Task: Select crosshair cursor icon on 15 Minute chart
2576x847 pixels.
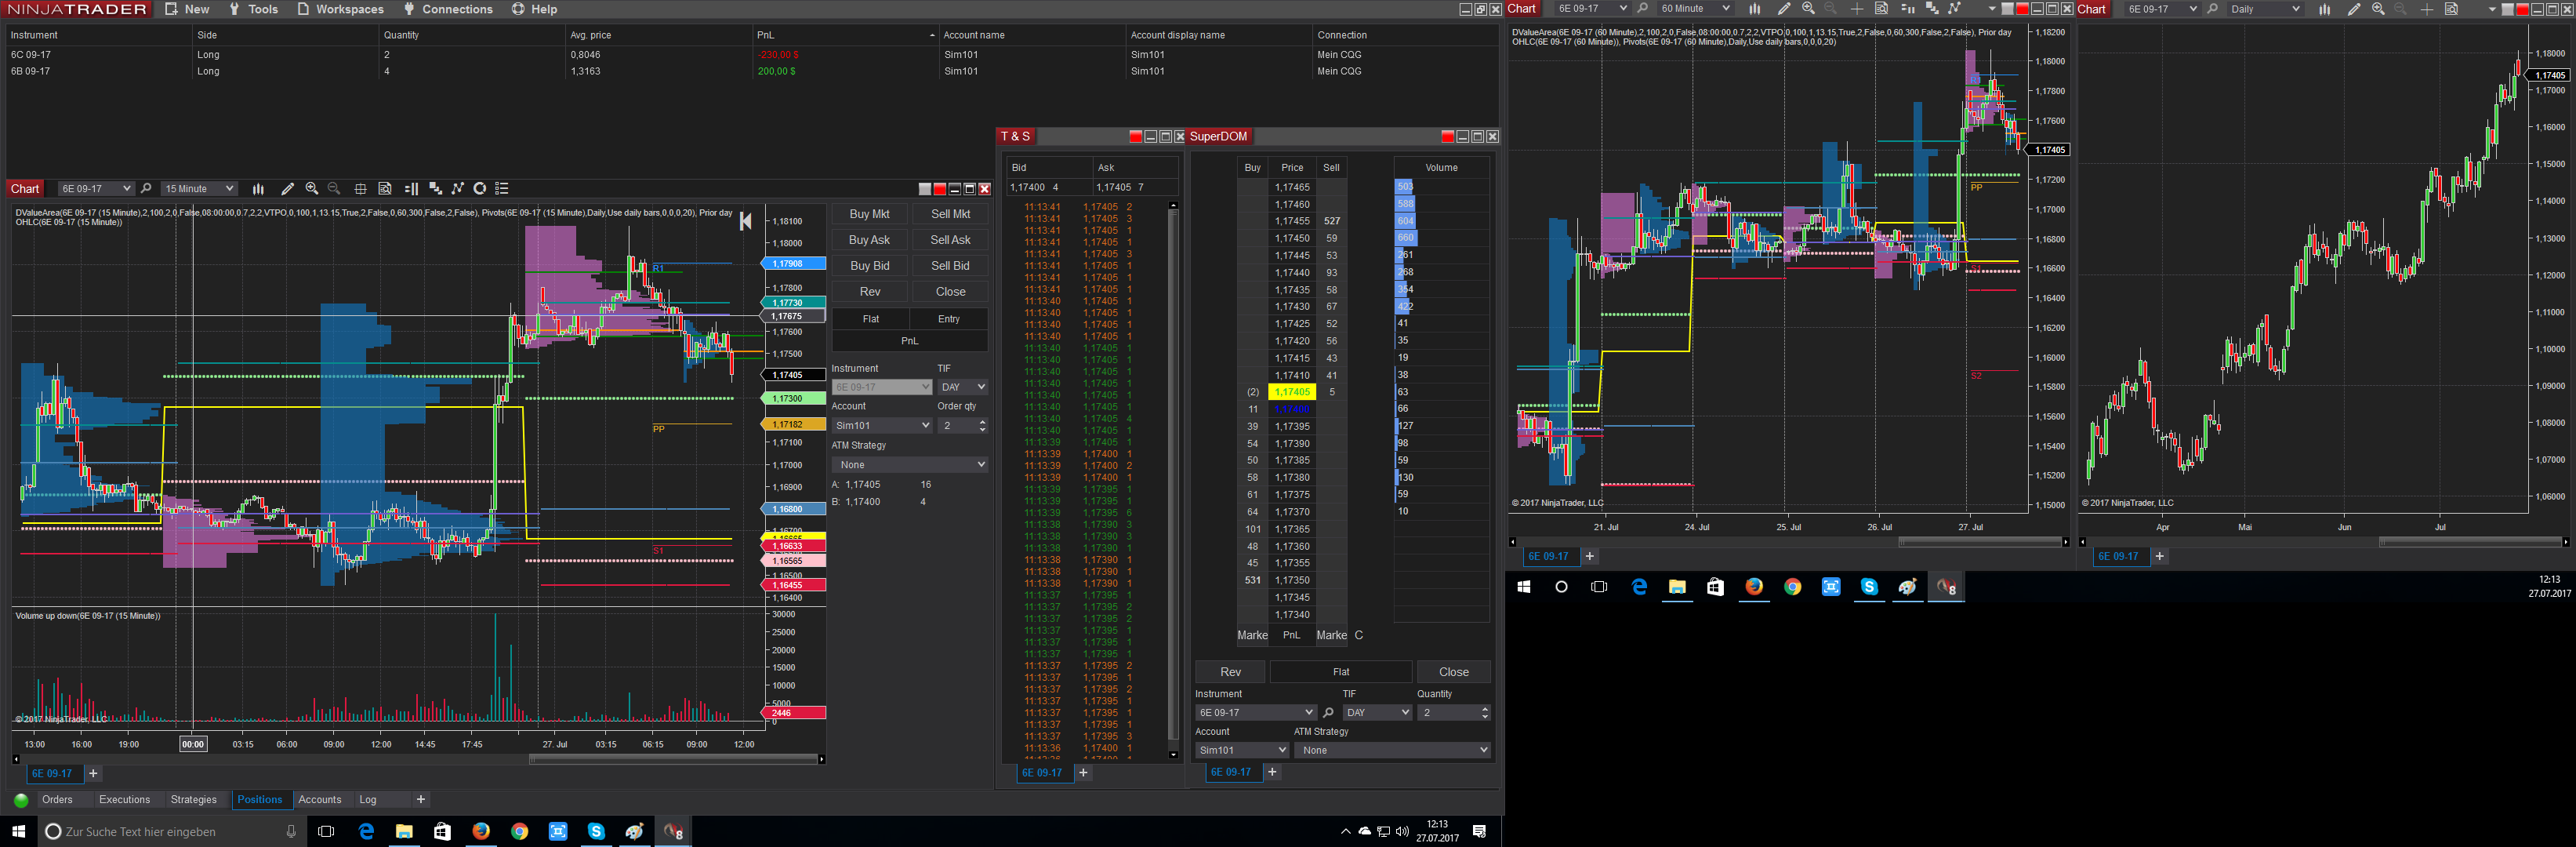Action: coord(361,189)
